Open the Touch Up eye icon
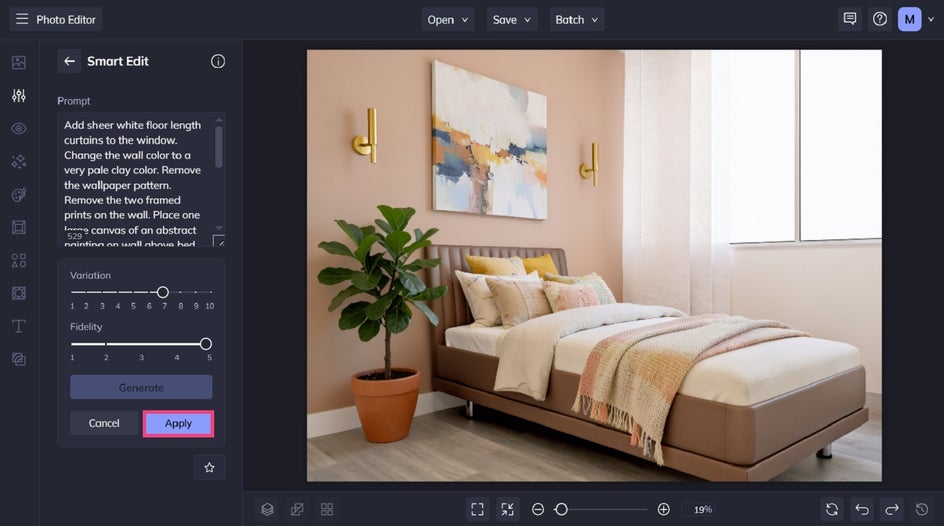 pyautogui.click(x=19, y=128)
